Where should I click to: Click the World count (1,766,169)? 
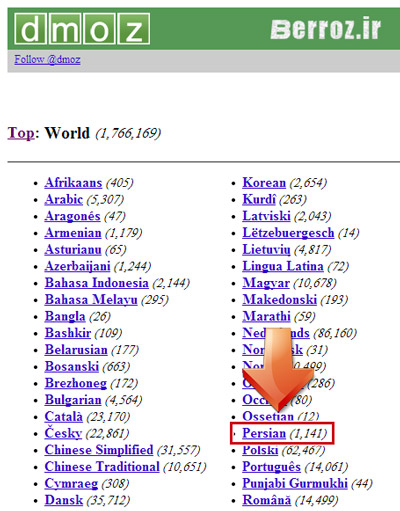[128, 133]
